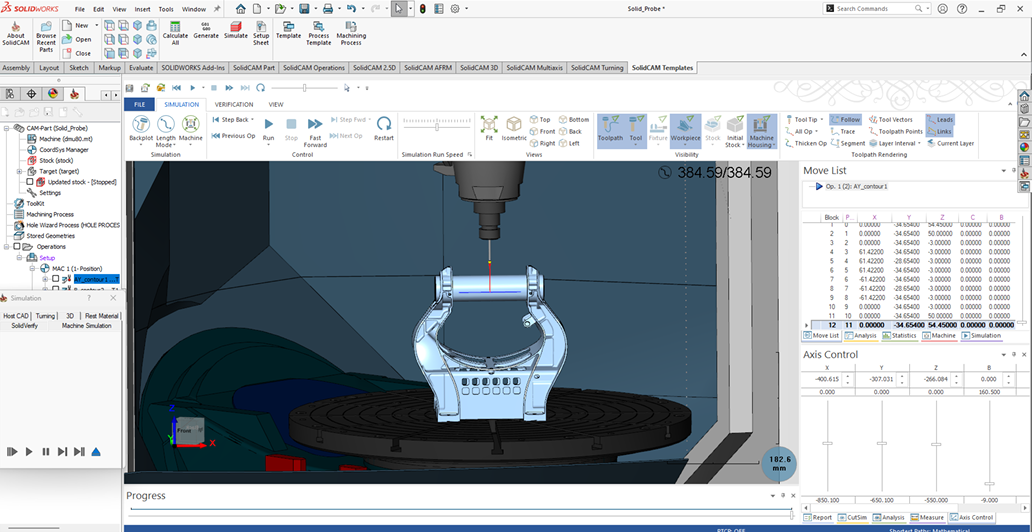Collapse the CAM-Part (Solid_Probe) node
The image size is (1032, 532).
7,128
